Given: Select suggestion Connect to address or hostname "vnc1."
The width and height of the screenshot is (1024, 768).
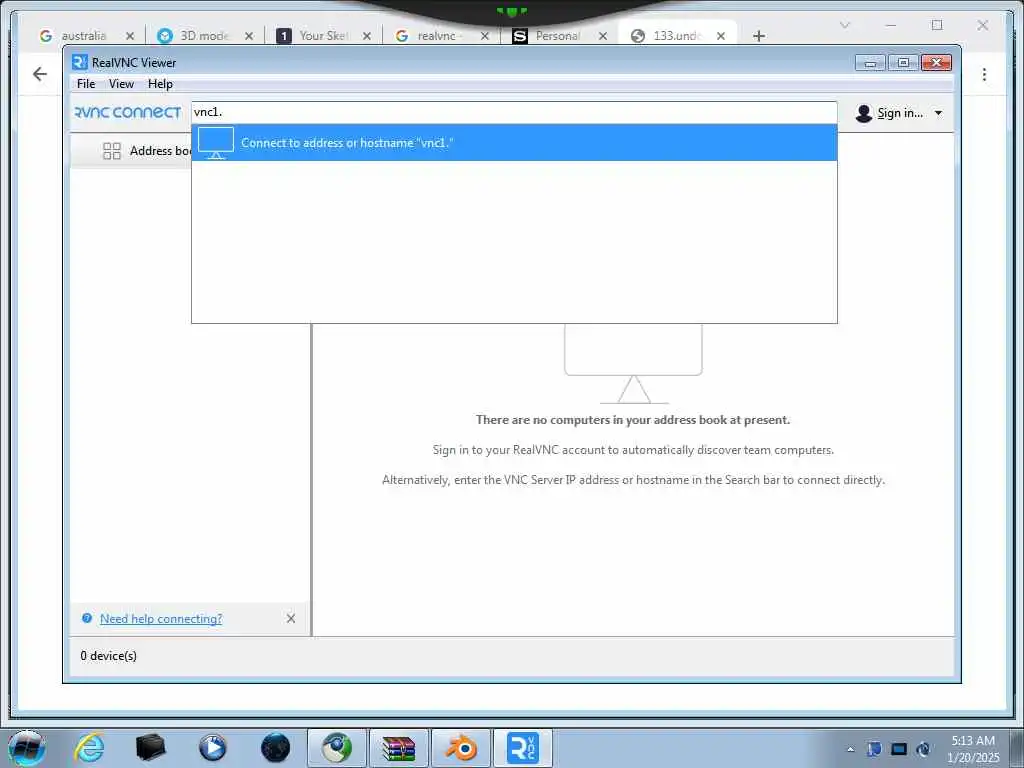Looking at the screenshot, I should [514, 142].
